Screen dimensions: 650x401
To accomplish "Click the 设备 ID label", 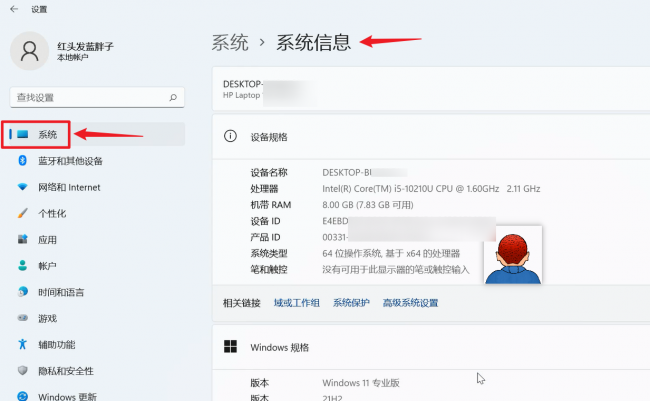I will (265, 221).
